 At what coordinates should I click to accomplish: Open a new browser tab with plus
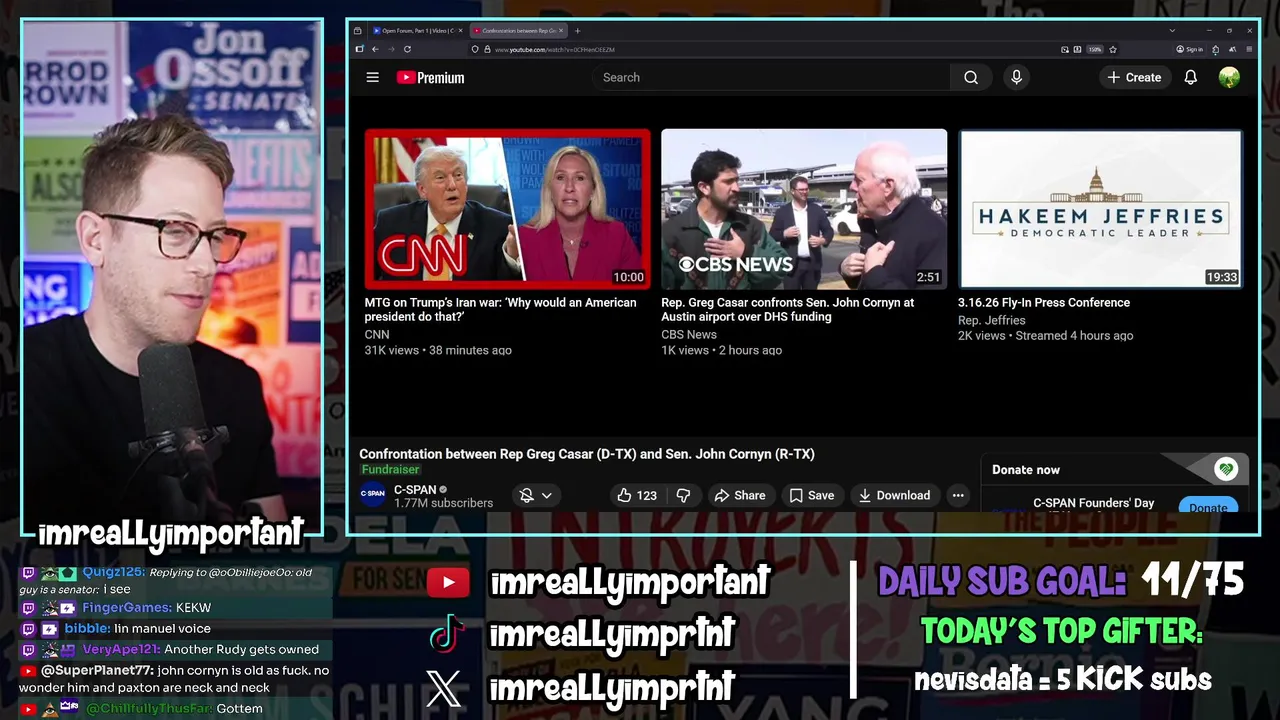tap(577, 31)
